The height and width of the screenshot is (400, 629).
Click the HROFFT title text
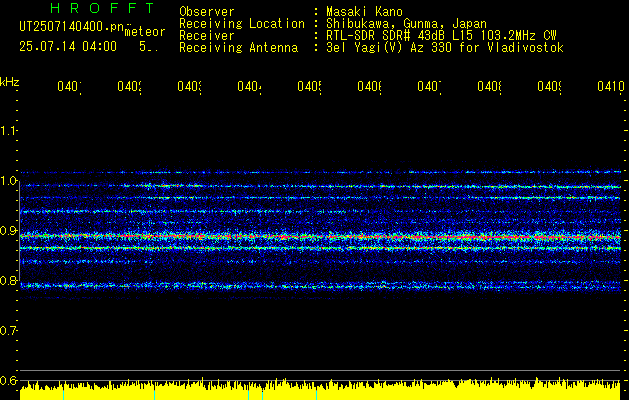point(102,8)
